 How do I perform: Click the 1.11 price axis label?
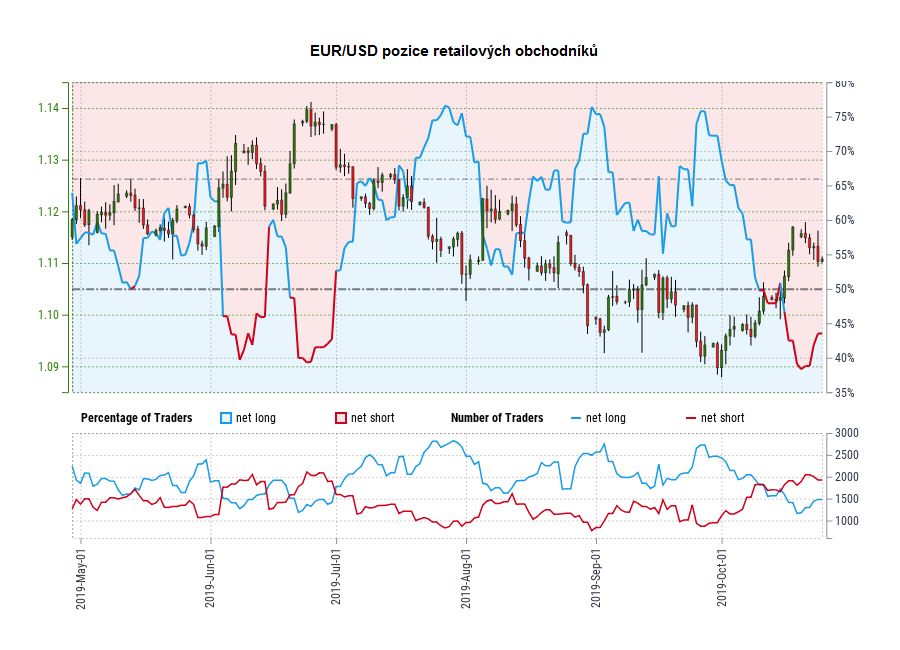click(49, 263)
